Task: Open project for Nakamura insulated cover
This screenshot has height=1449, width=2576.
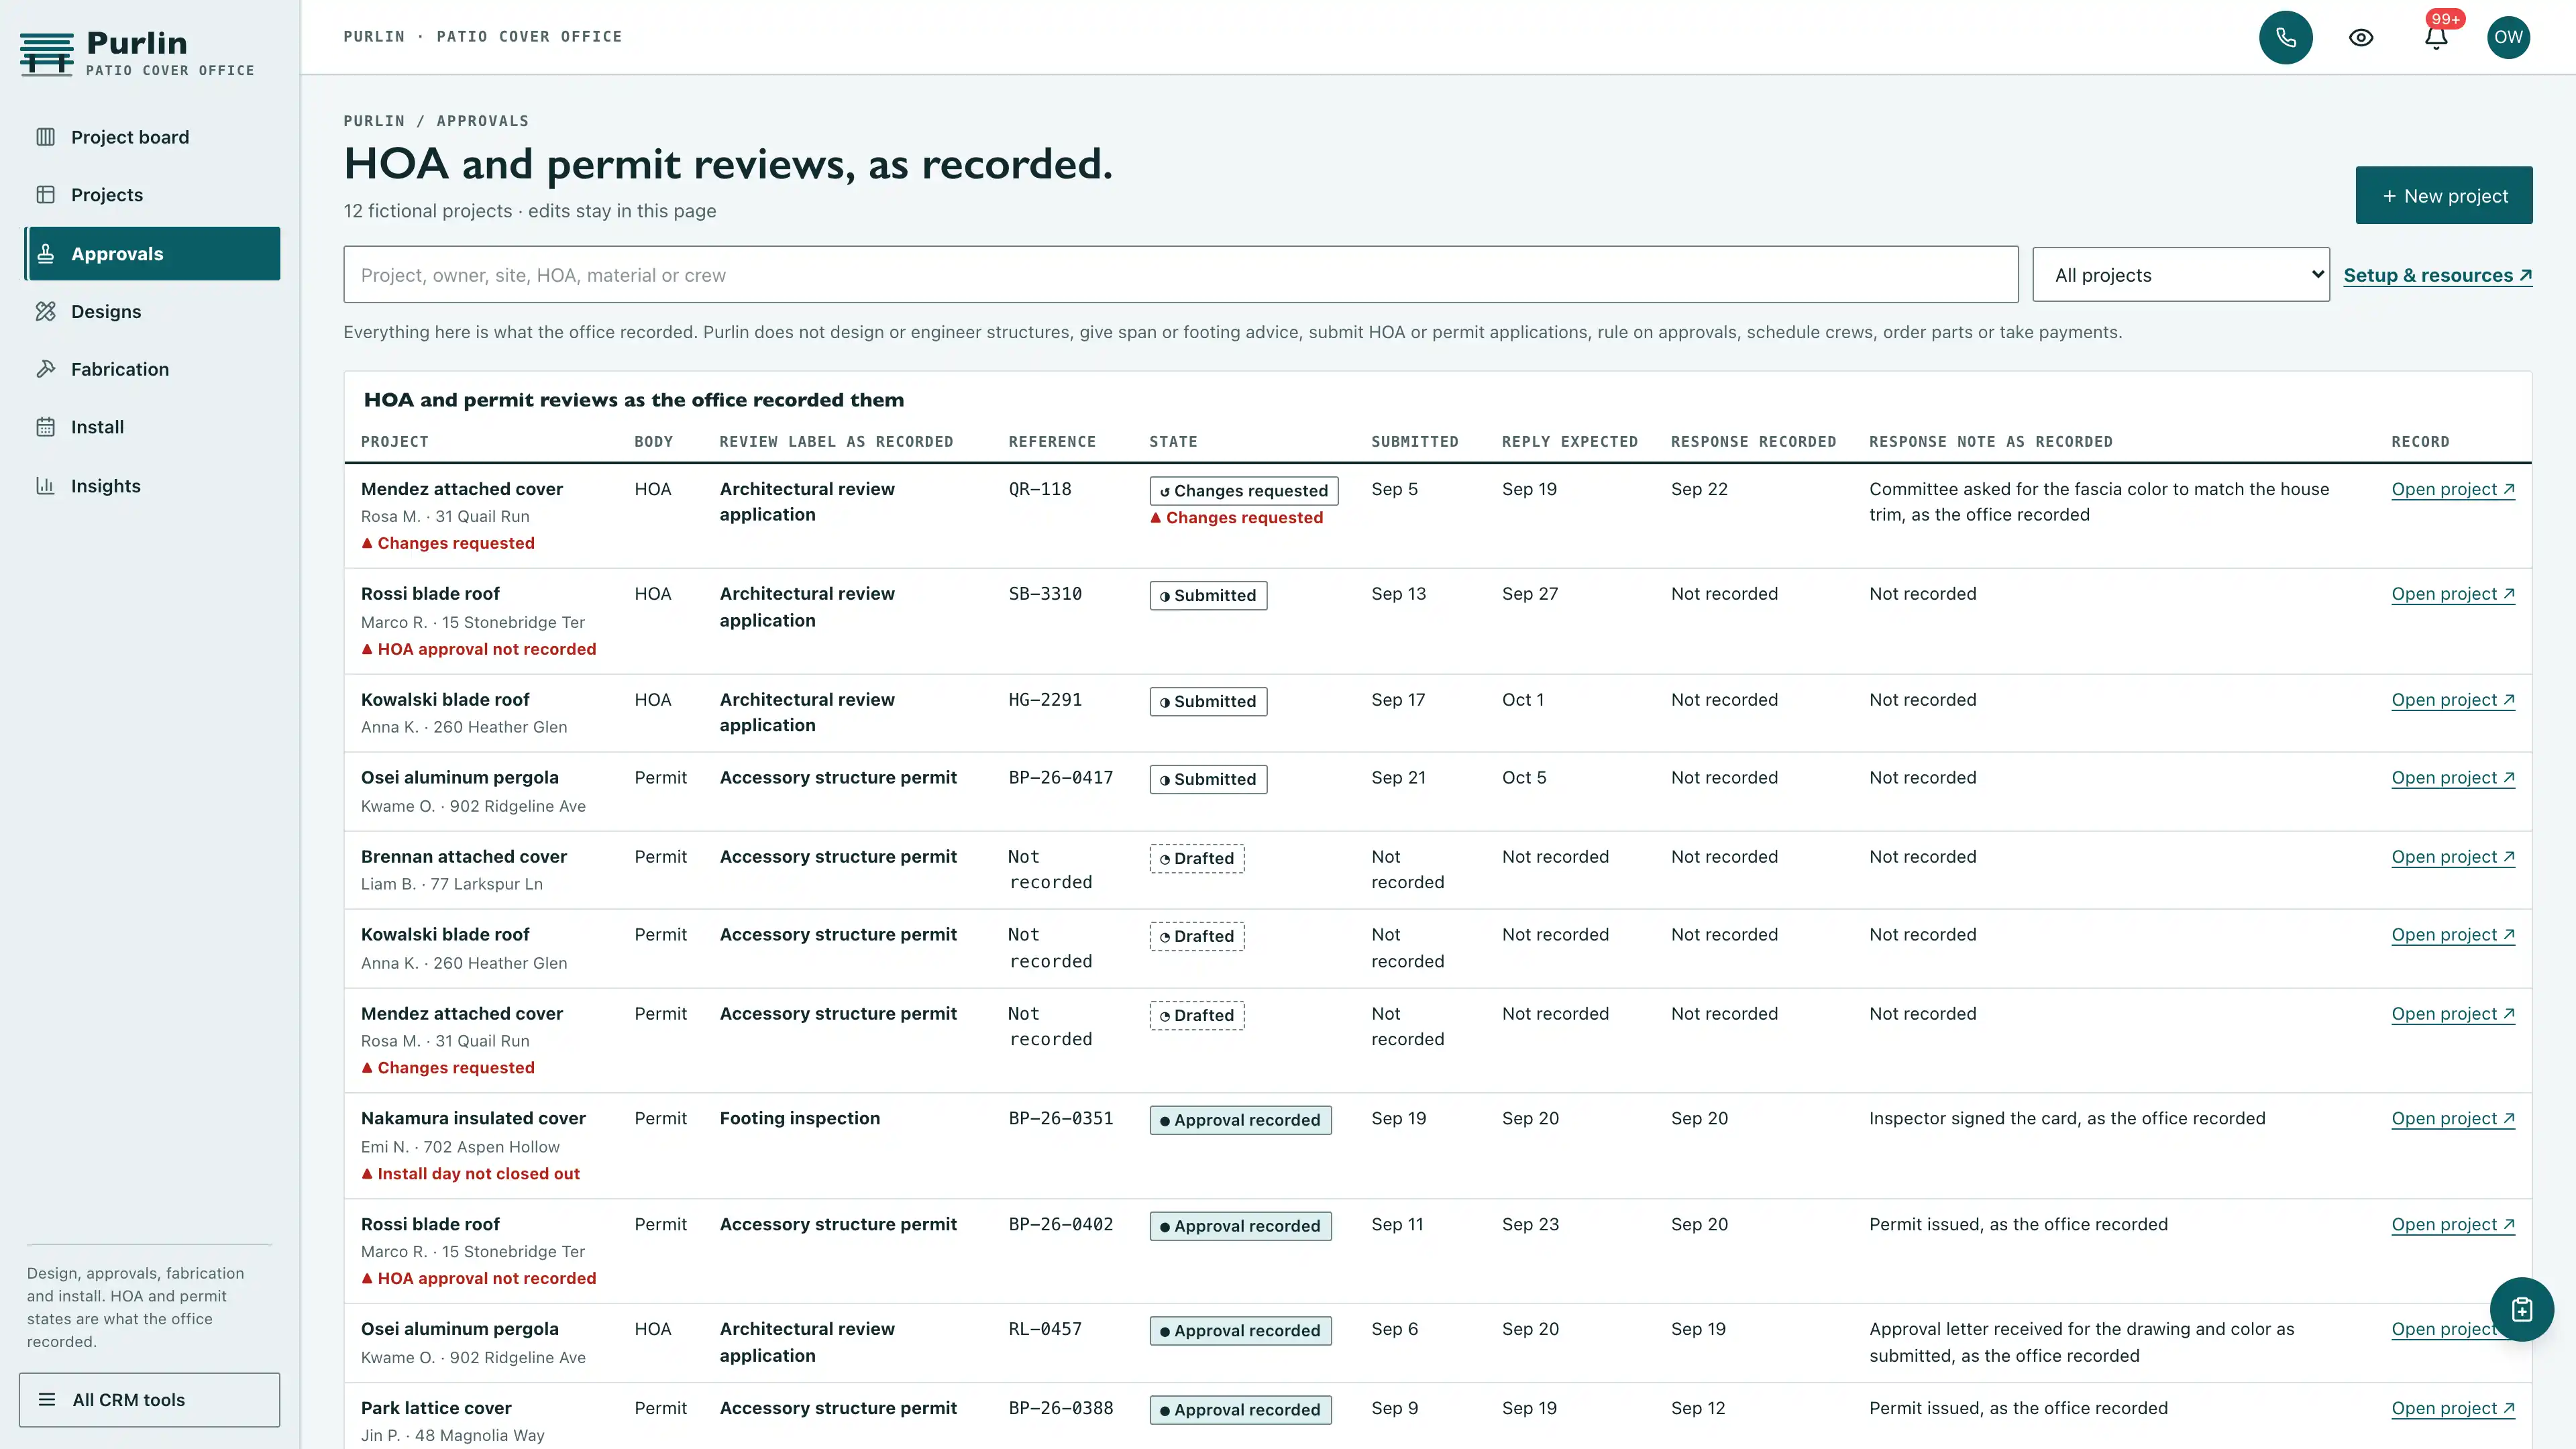Action: [2453, 1118]
